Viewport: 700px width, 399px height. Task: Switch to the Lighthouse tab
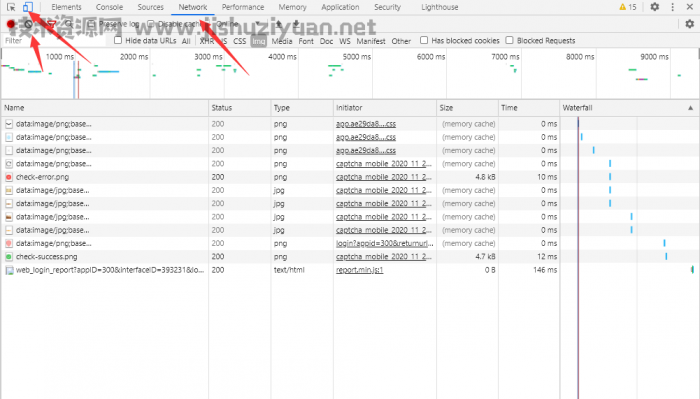coord(440,7)
